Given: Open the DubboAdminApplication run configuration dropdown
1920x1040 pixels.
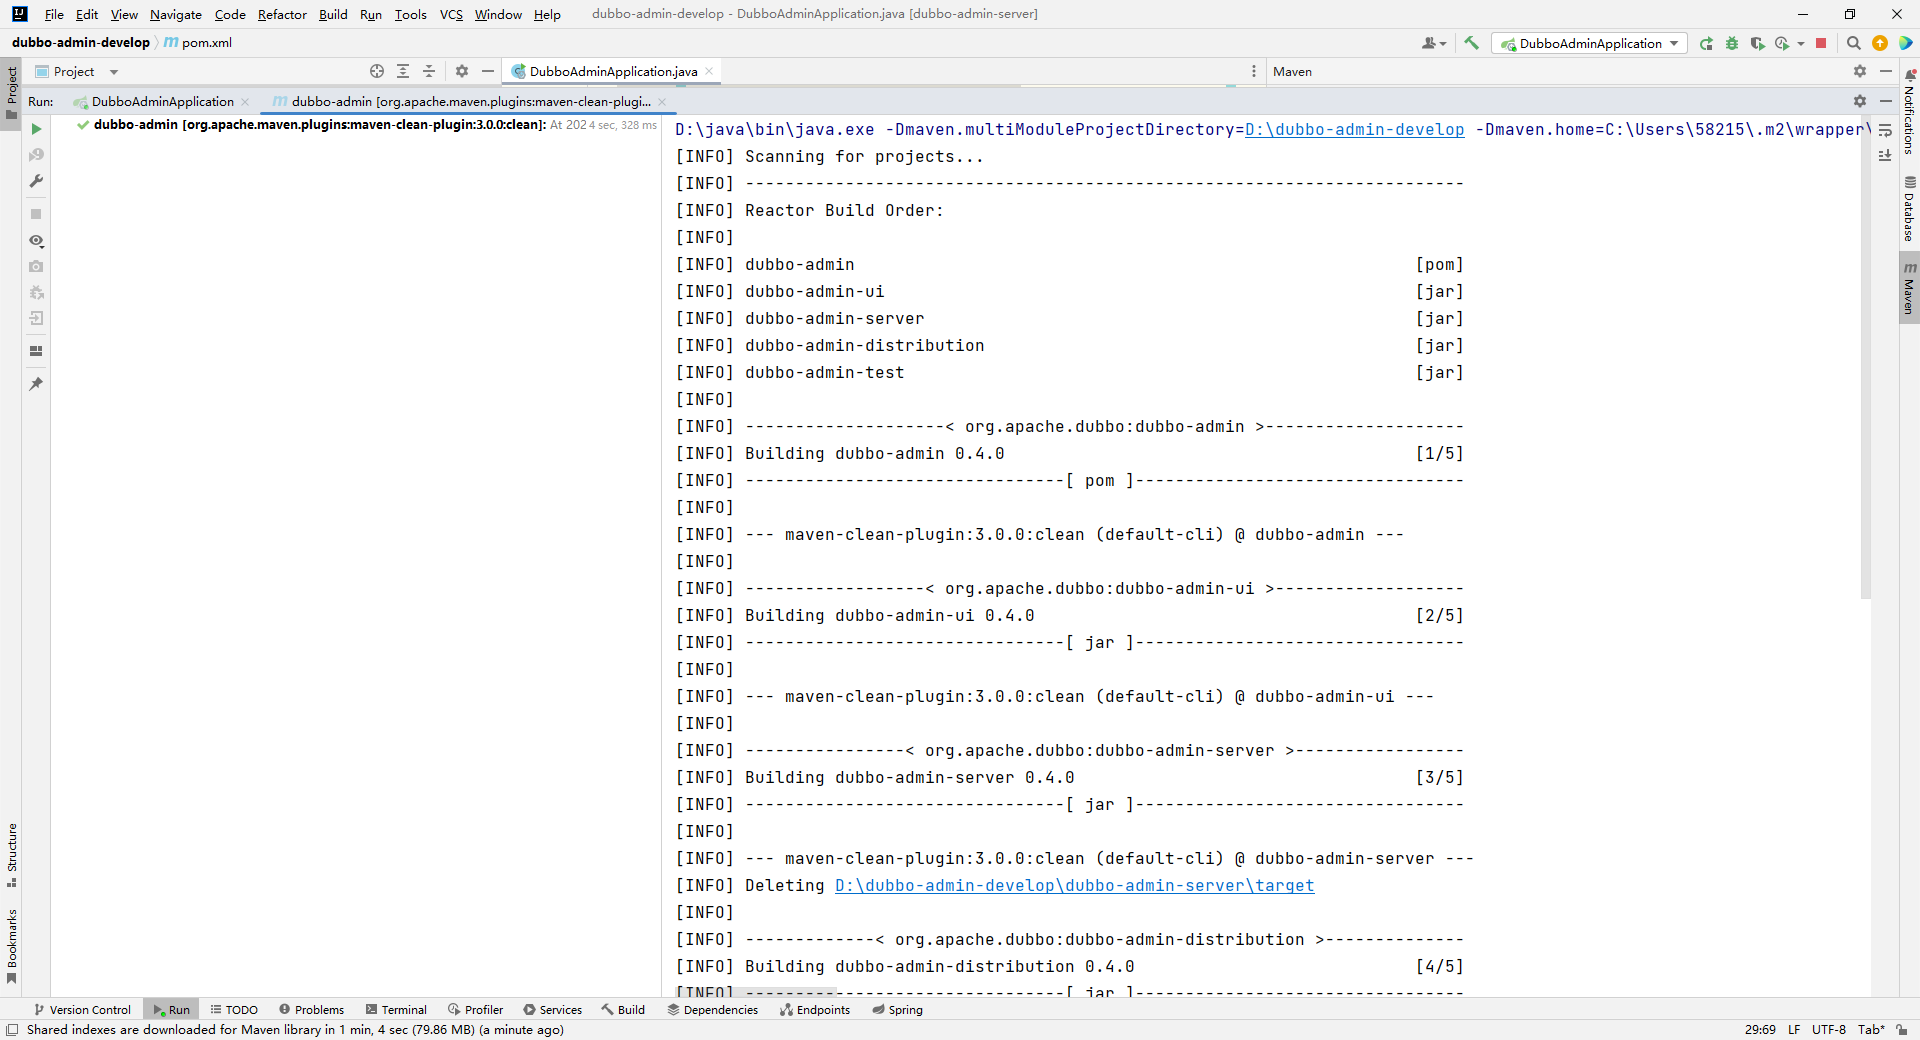Looking at the screenshot, I should [1589, 43].
